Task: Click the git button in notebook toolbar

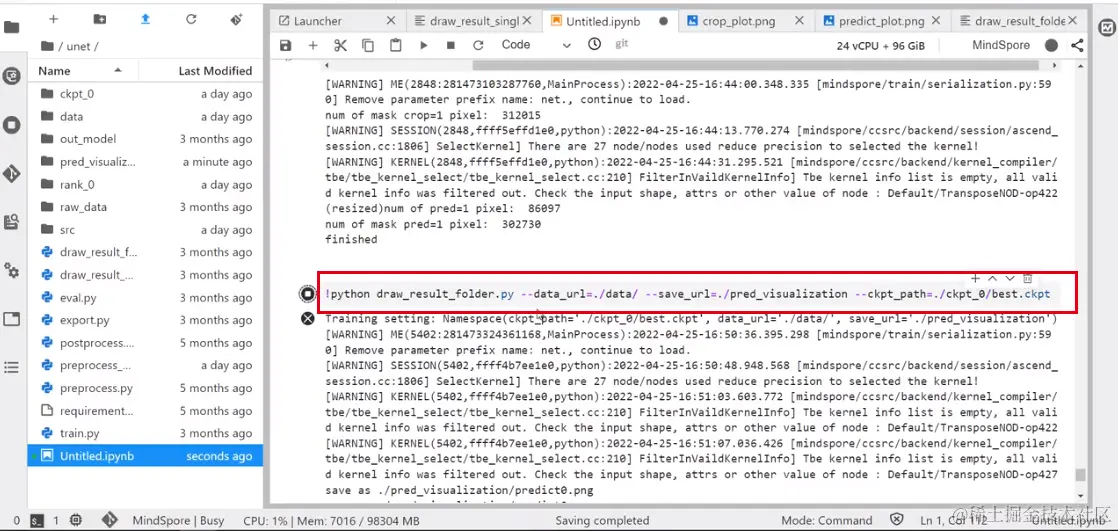Action: coord(622,44)
